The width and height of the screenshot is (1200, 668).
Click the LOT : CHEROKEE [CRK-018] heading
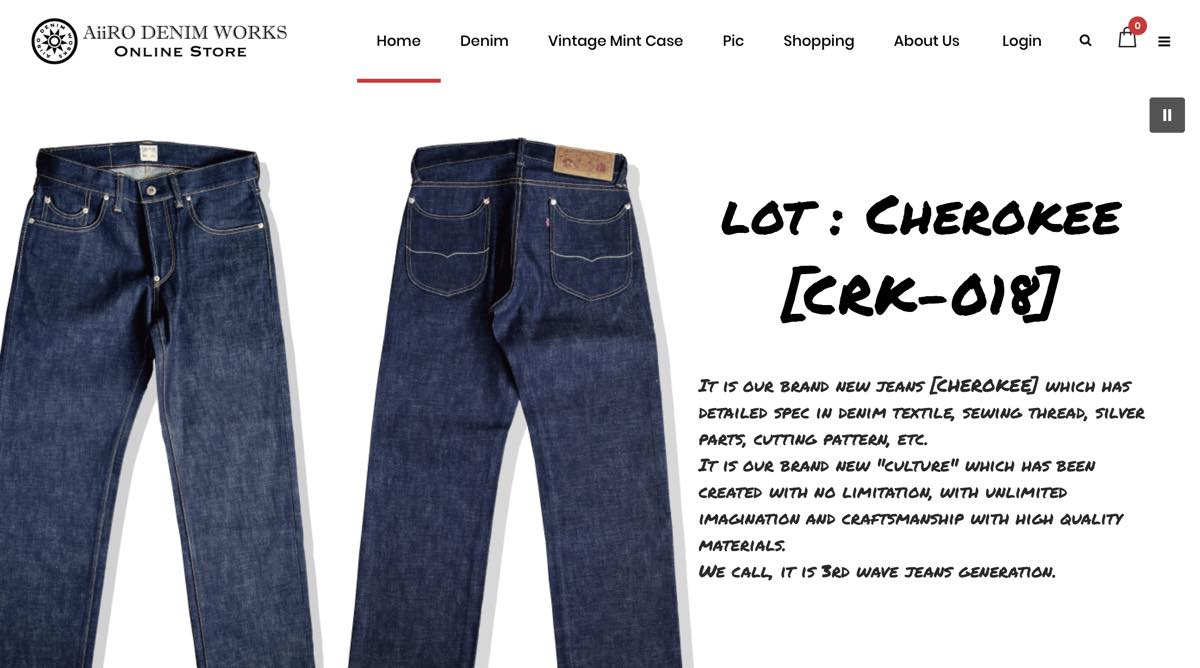tap(920, 256)
